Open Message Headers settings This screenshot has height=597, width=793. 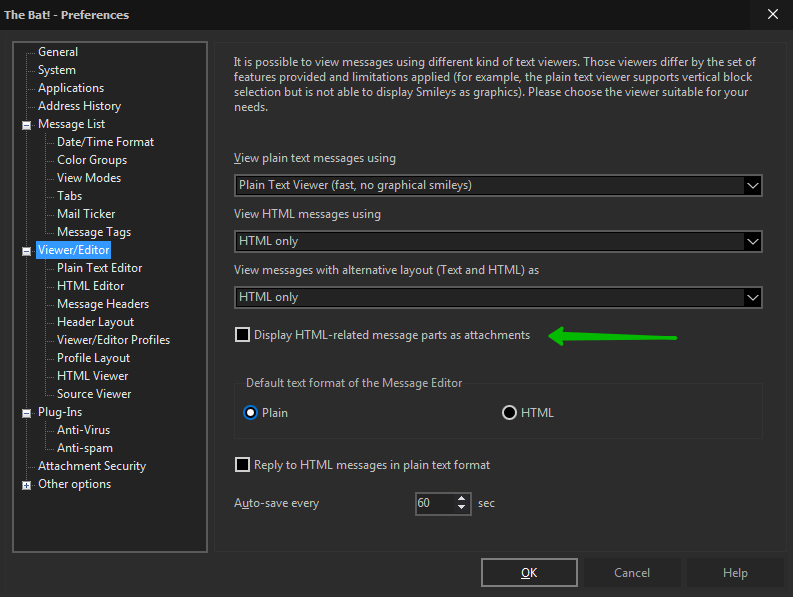(x=103, y=304)
